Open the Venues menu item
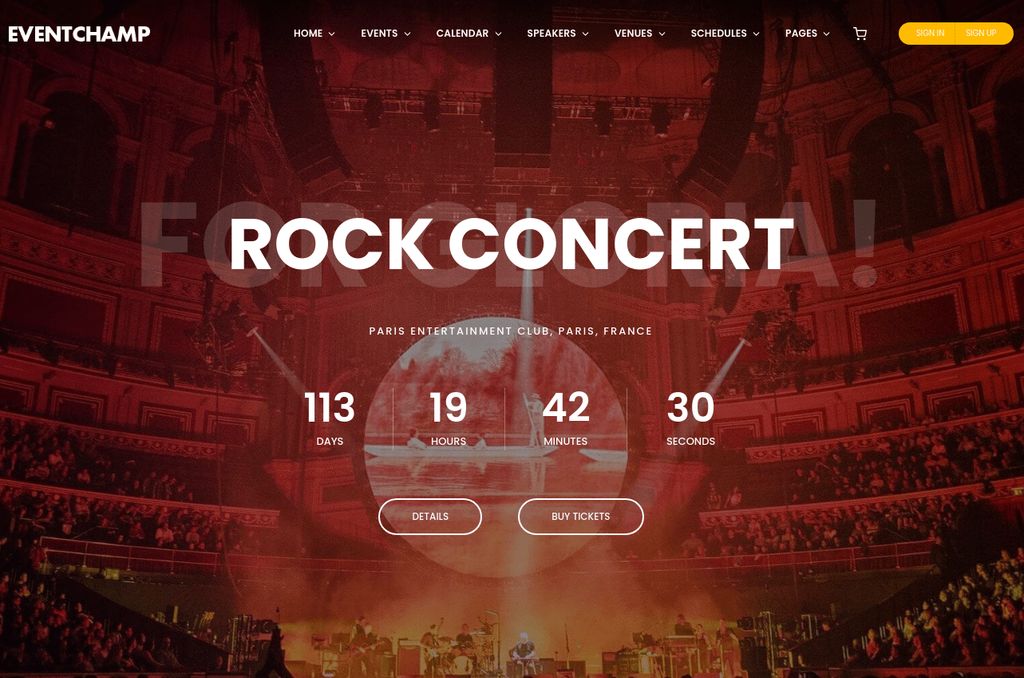The width and height of the screenshot is (1024, 678). click(633, 33)
